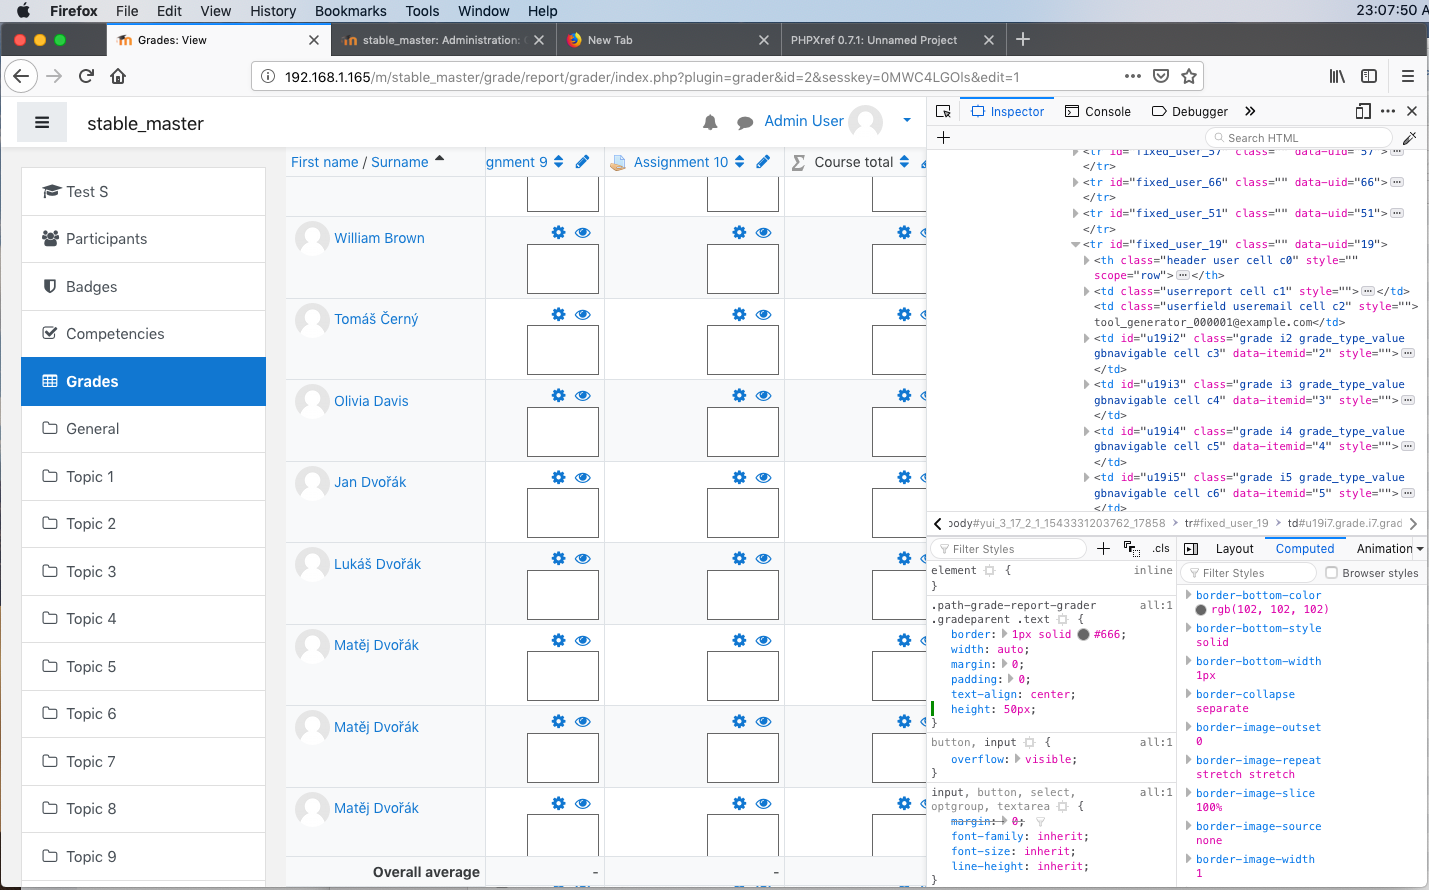Open grade settings gear for Tomáš Černý Assignment 10
1429x890 pixels.
(x=739, y=314)
